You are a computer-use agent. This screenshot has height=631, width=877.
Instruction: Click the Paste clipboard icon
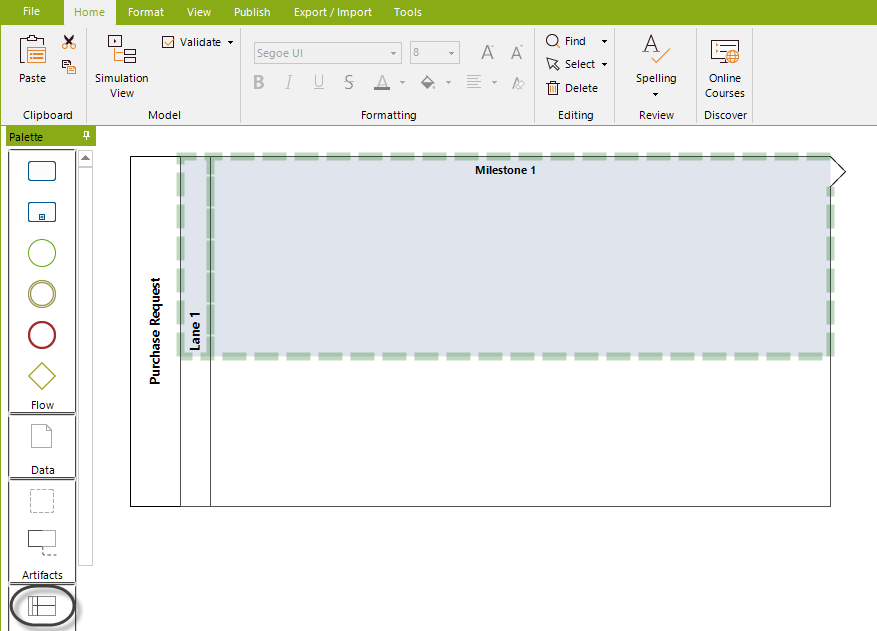pos(32,50)
